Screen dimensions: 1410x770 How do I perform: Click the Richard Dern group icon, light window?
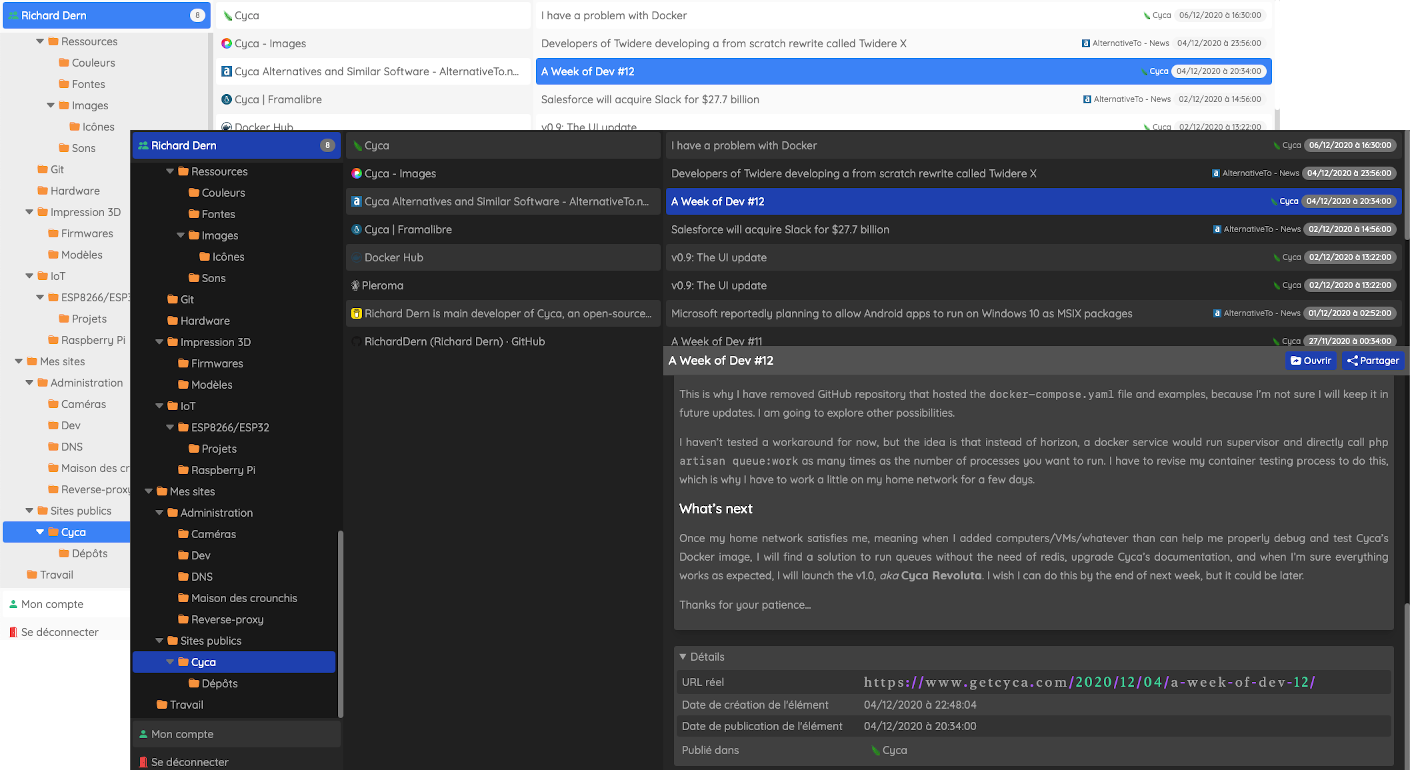[x=13, y=16]
